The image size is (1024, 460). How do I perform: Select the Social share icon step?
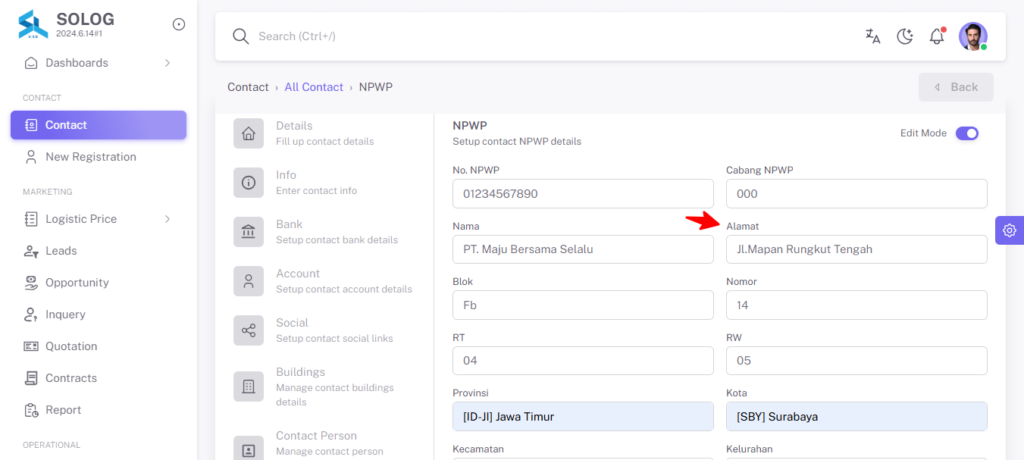[248, 331]
